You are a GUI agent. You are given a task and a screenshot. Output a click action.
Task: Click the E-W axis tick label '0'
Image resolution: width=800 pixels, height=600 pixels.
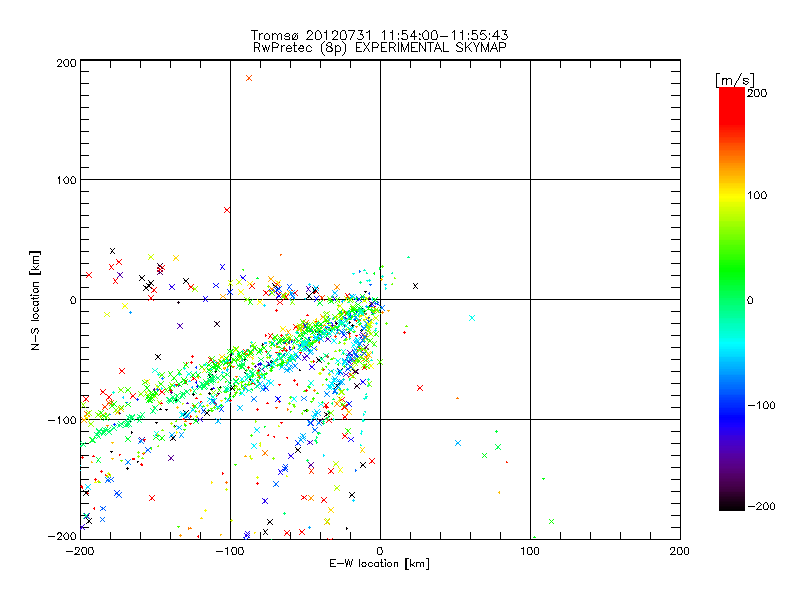click(380, 551)
